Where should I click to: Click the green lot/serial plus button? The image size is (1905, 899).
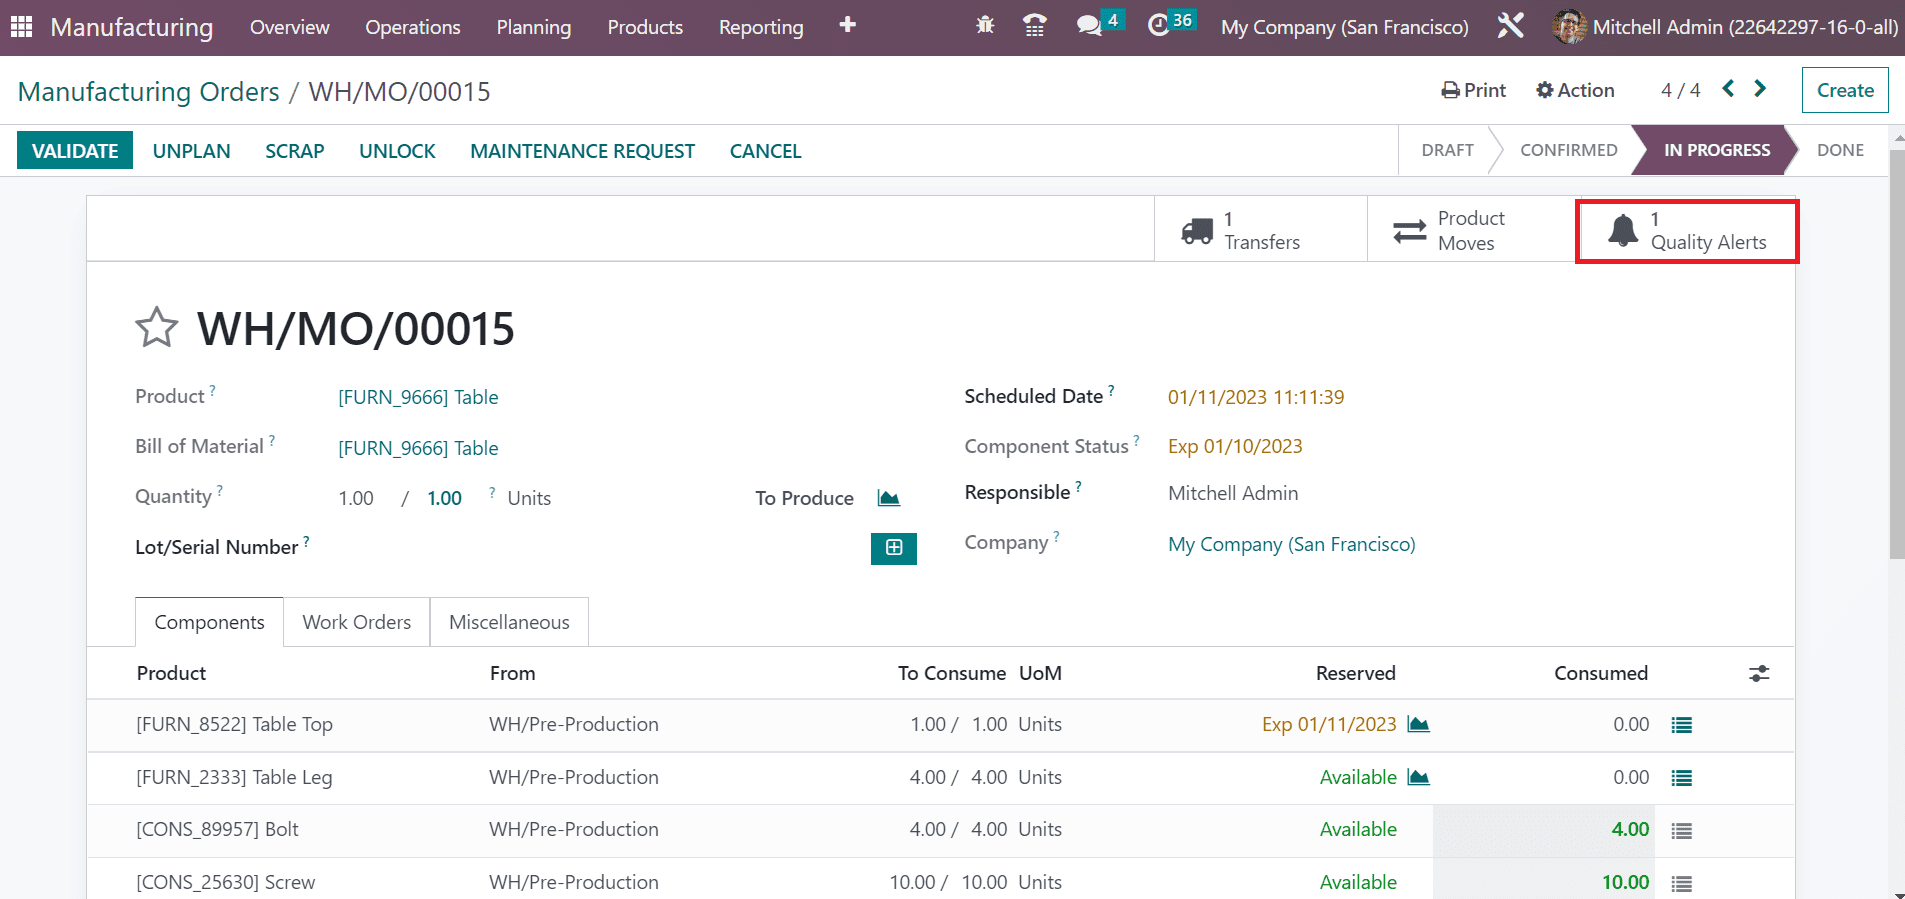pyautogui.click(x=893, y=548)
